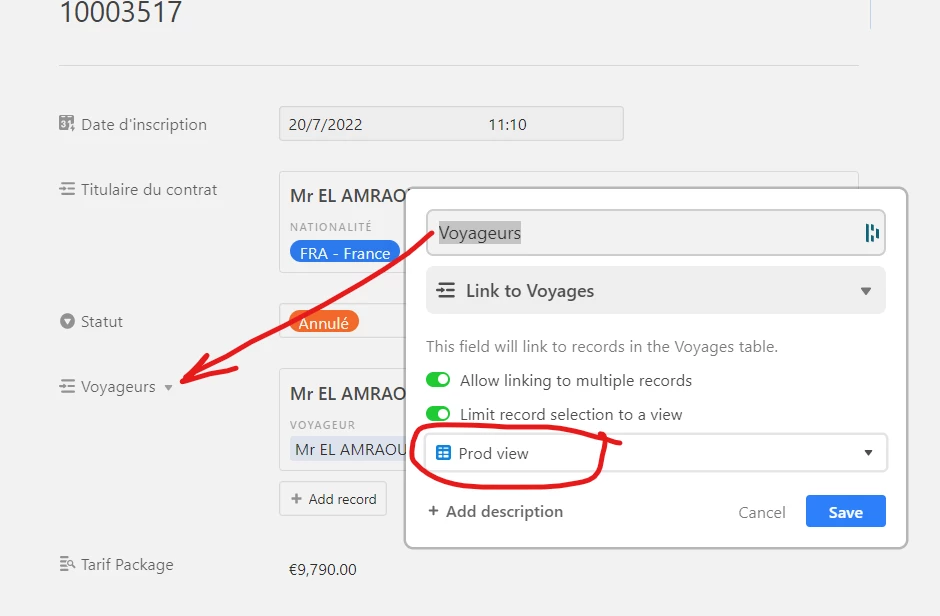Click the linked-record icon beside Titulaire du contrat
This screenshot has height=616, width=940.
point(67,189)
